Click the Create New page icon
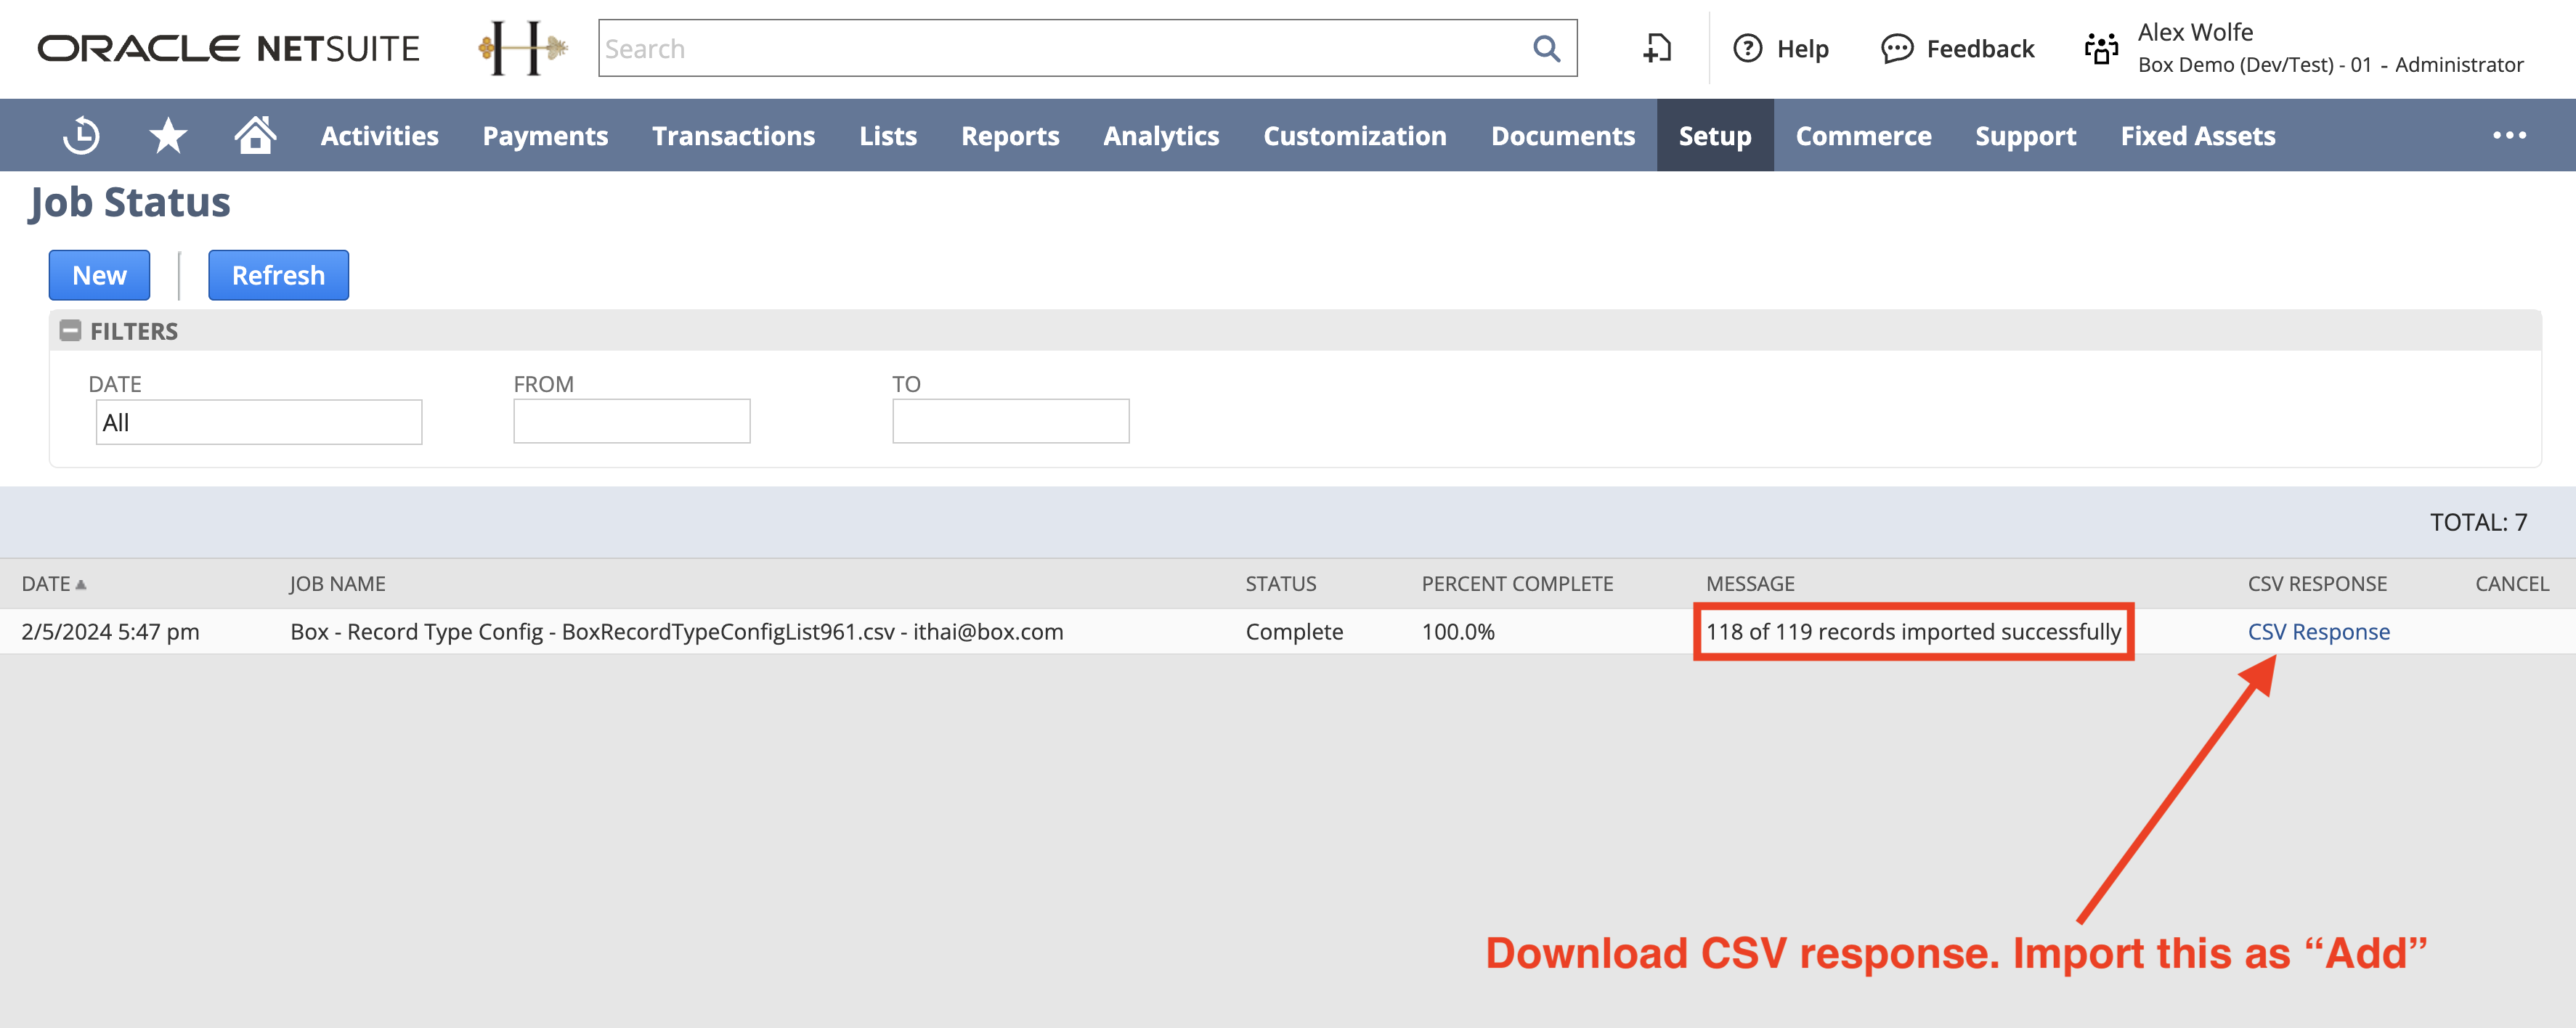Viewport: 2576px width, 1028px height. [1657, 48]
